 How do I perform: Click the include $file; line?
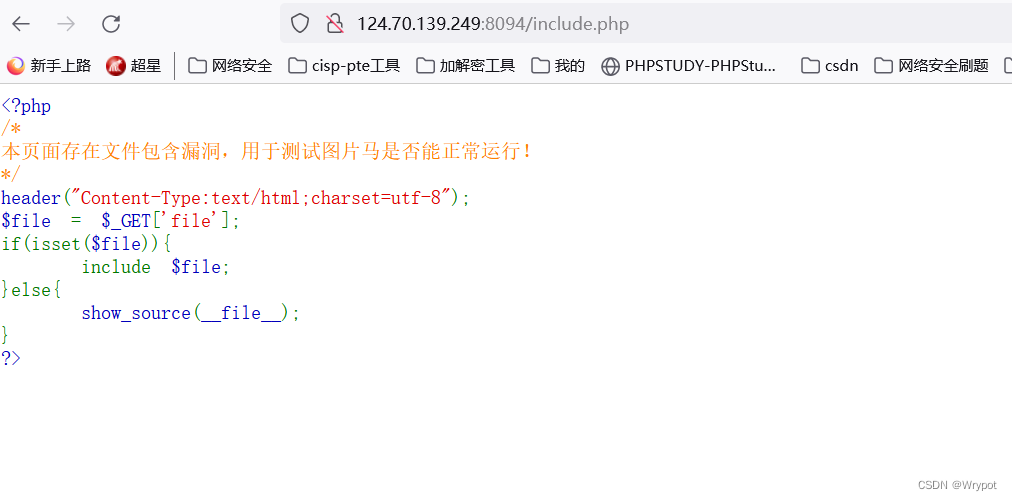156,267
